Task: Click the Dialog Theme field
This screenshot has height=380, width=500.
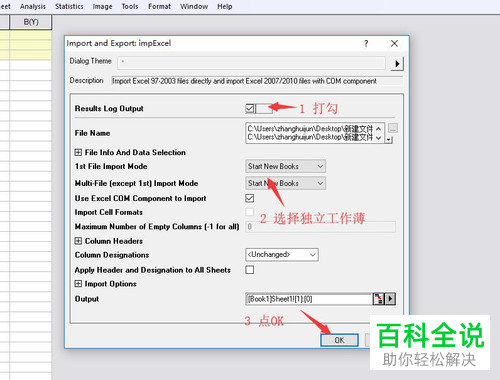Action: pos(251,62)
